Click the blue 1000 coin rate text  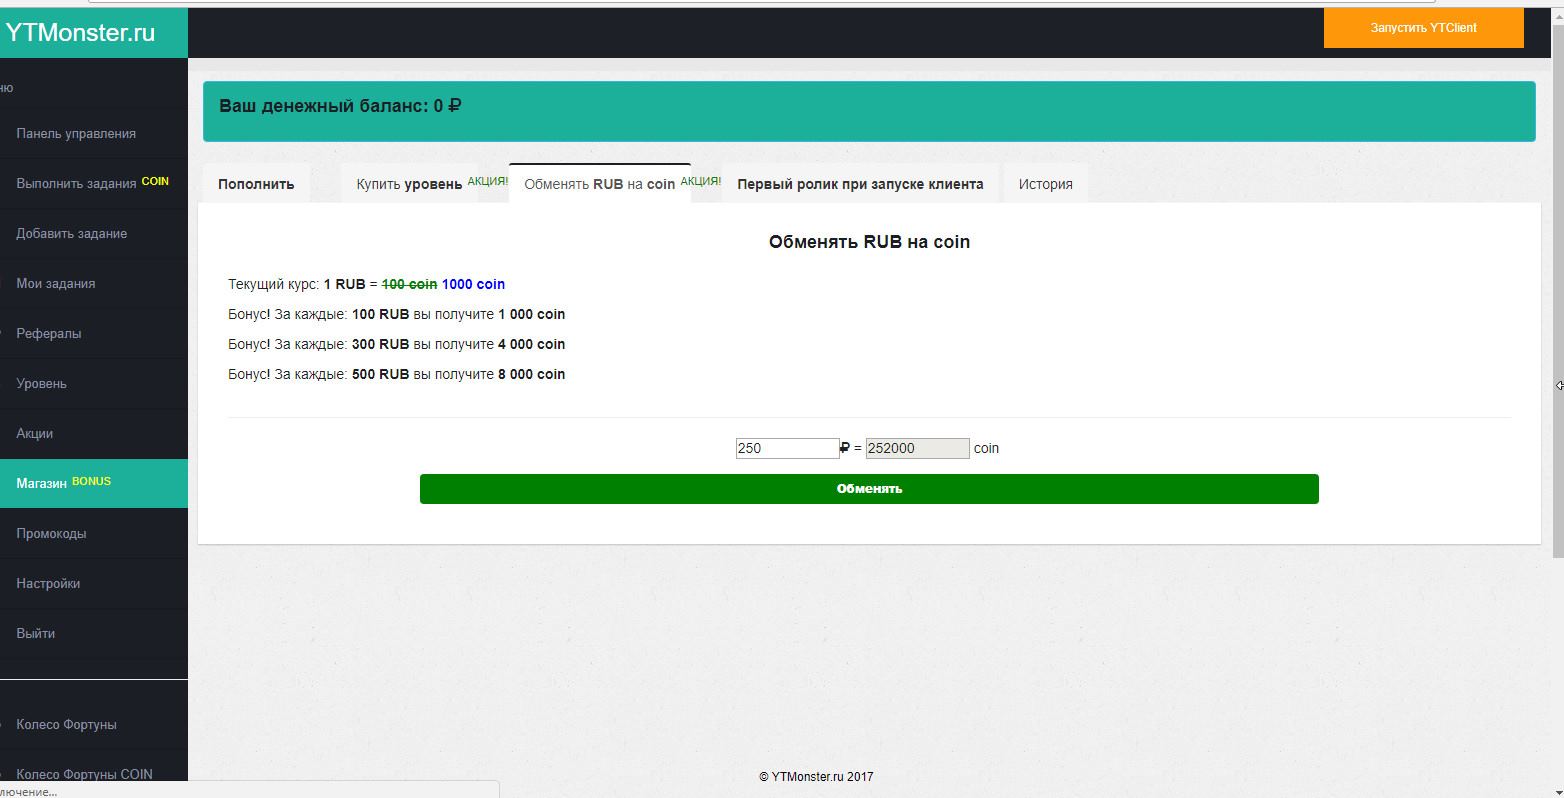[473, 284]
